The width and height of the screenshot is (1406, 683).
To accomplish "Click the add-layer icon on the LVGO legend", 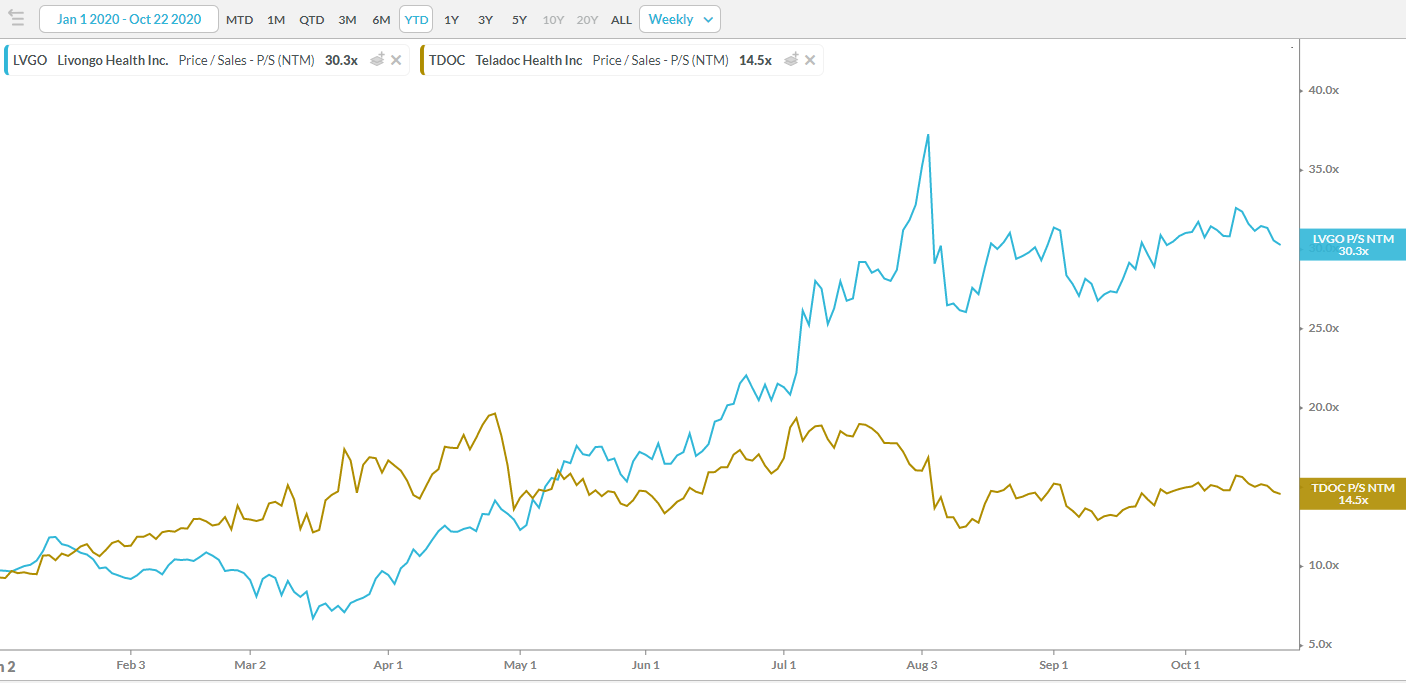I will tap(377, 60).
